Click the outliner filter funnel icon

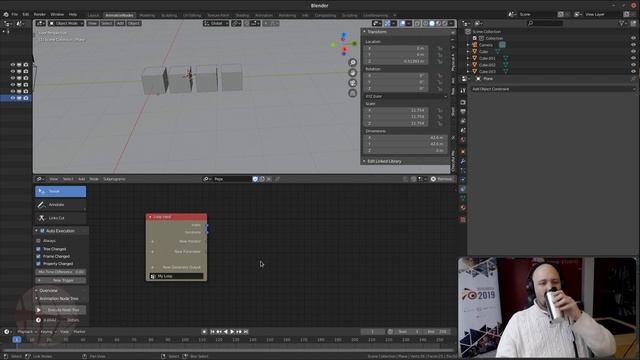coord(622,24)
